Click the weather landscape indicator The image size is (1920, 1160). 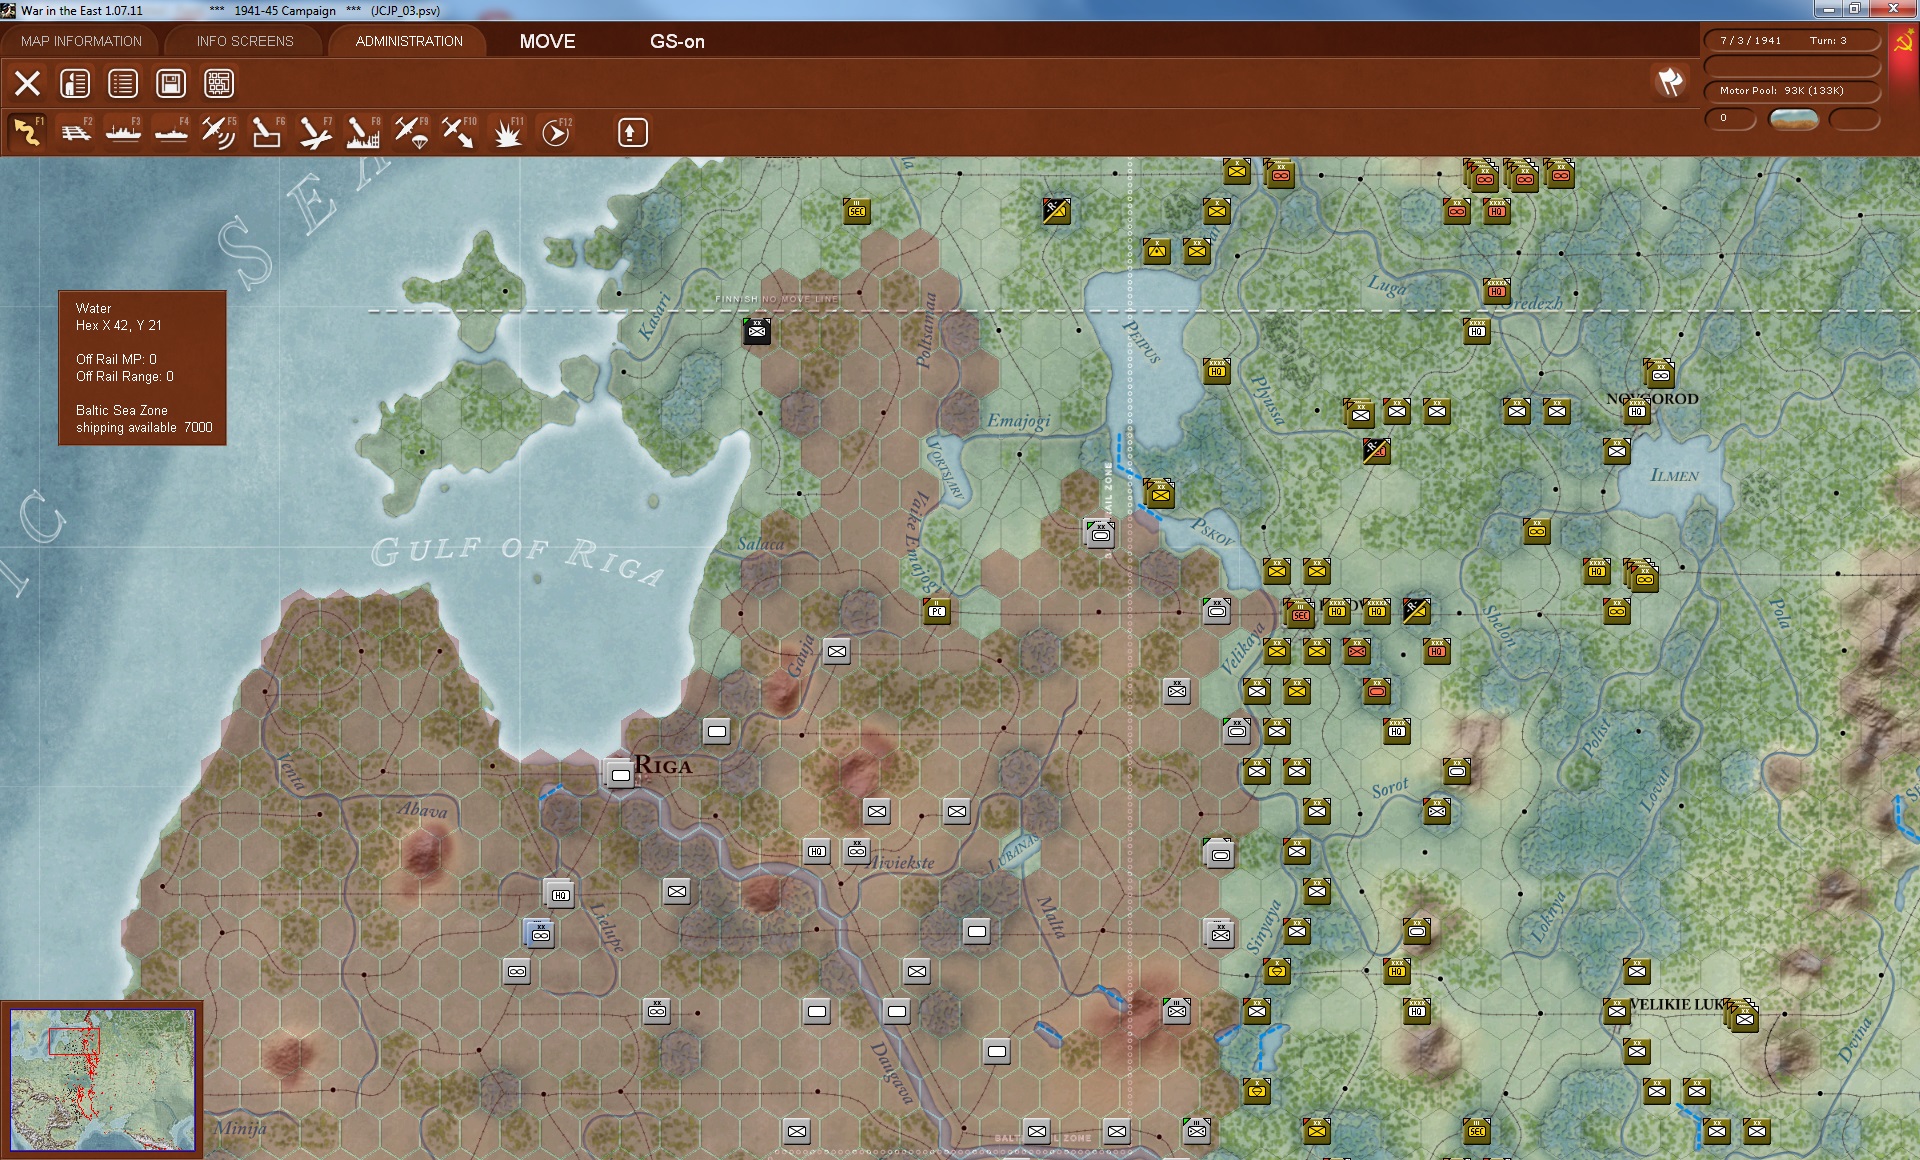pos(1793,119)
